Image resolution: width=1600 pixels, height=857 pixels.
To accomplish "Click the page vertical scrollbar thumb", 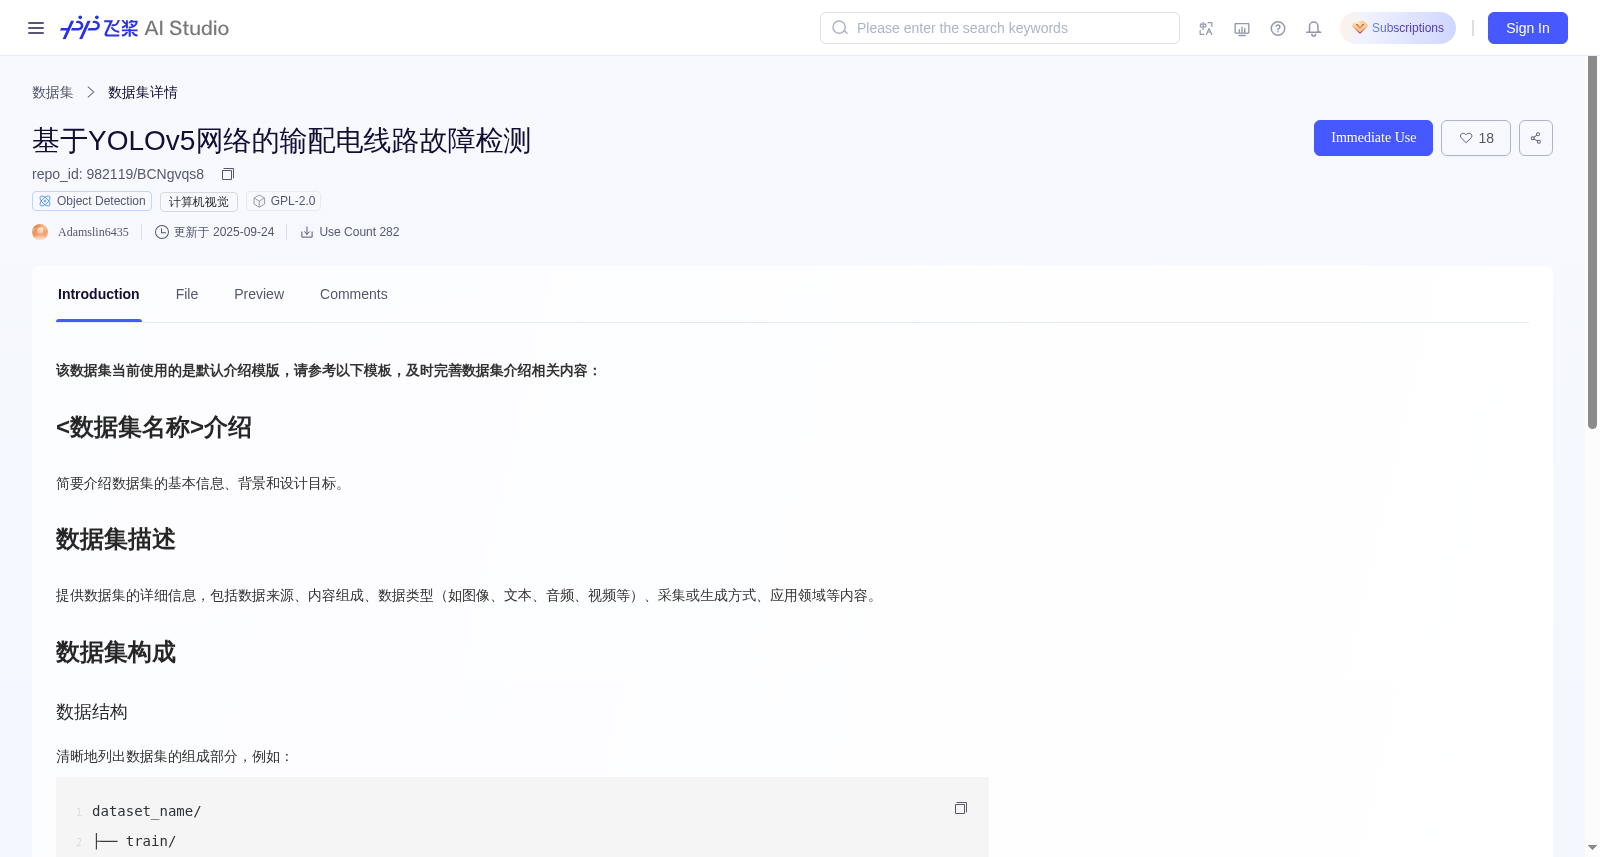I will (x=1592, y=242).
